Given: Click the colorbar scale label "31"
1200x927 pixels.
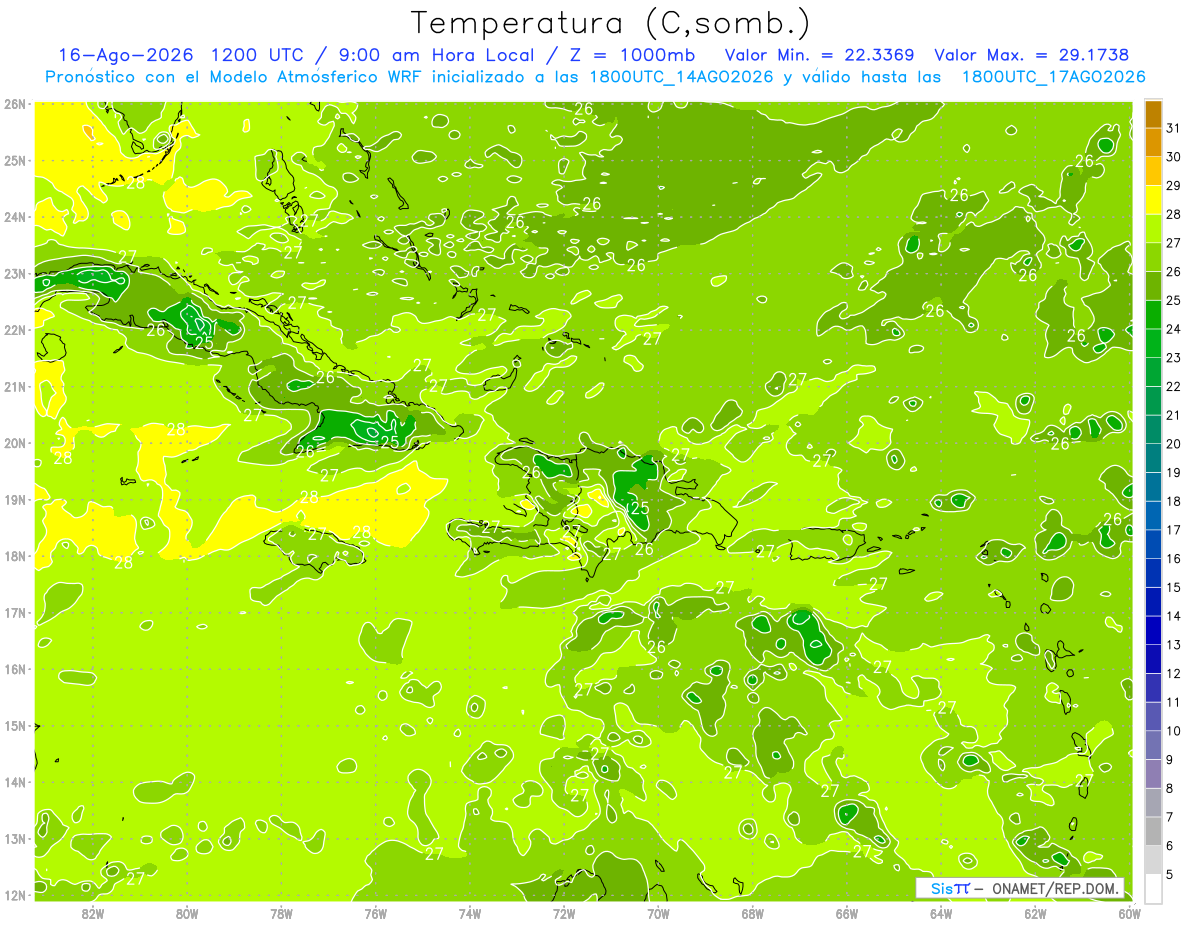Looking at the screenshot, I should 1174,128.
